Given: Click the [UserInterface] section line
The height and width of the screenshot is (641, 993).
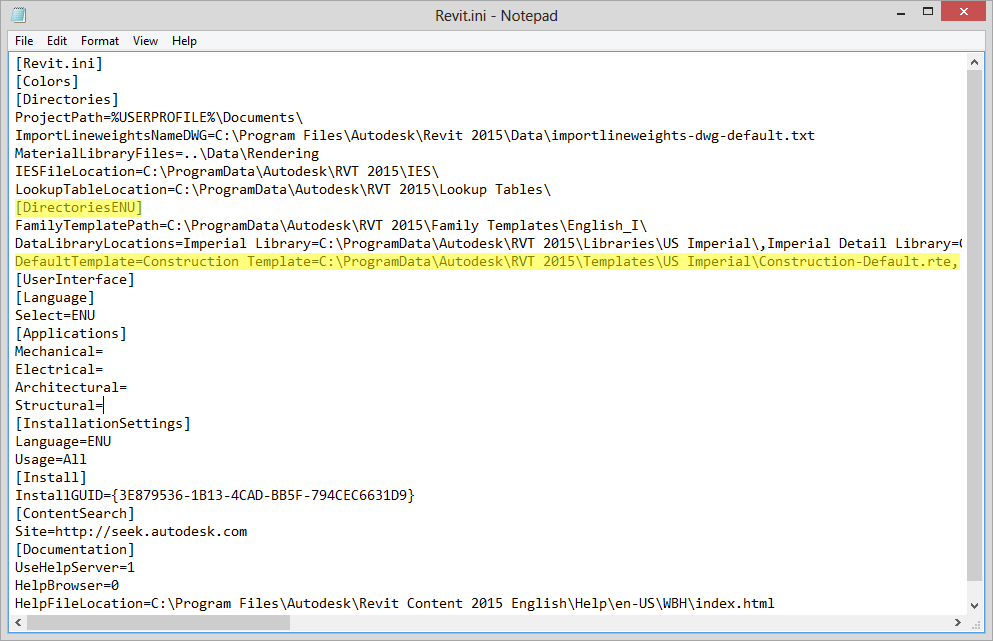Looking at the screenshot, I should (75, 279).
